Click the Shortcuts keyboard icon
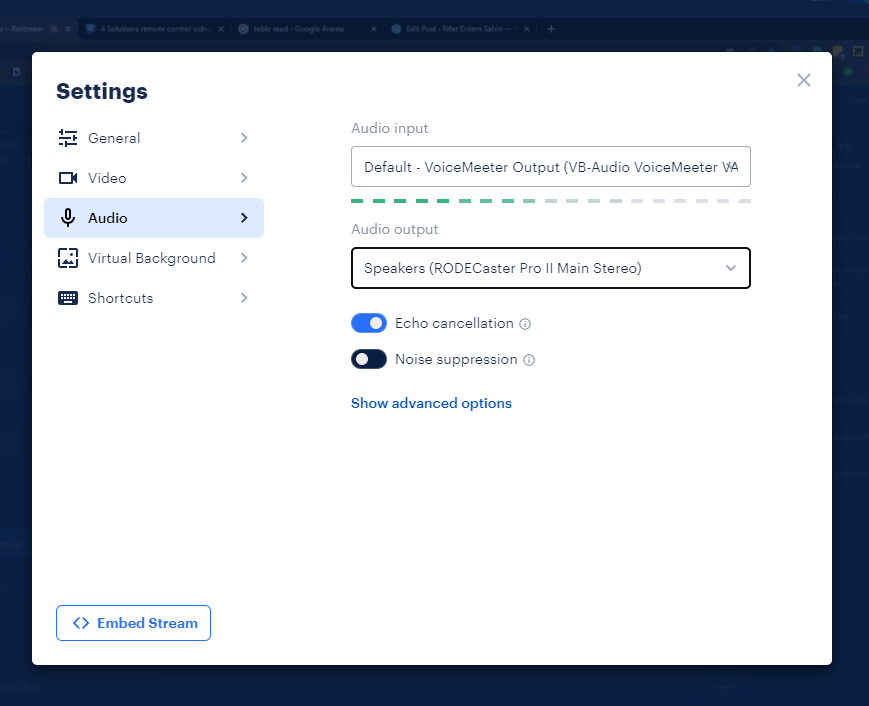This screenshot has width=869, height=706. 68,298
